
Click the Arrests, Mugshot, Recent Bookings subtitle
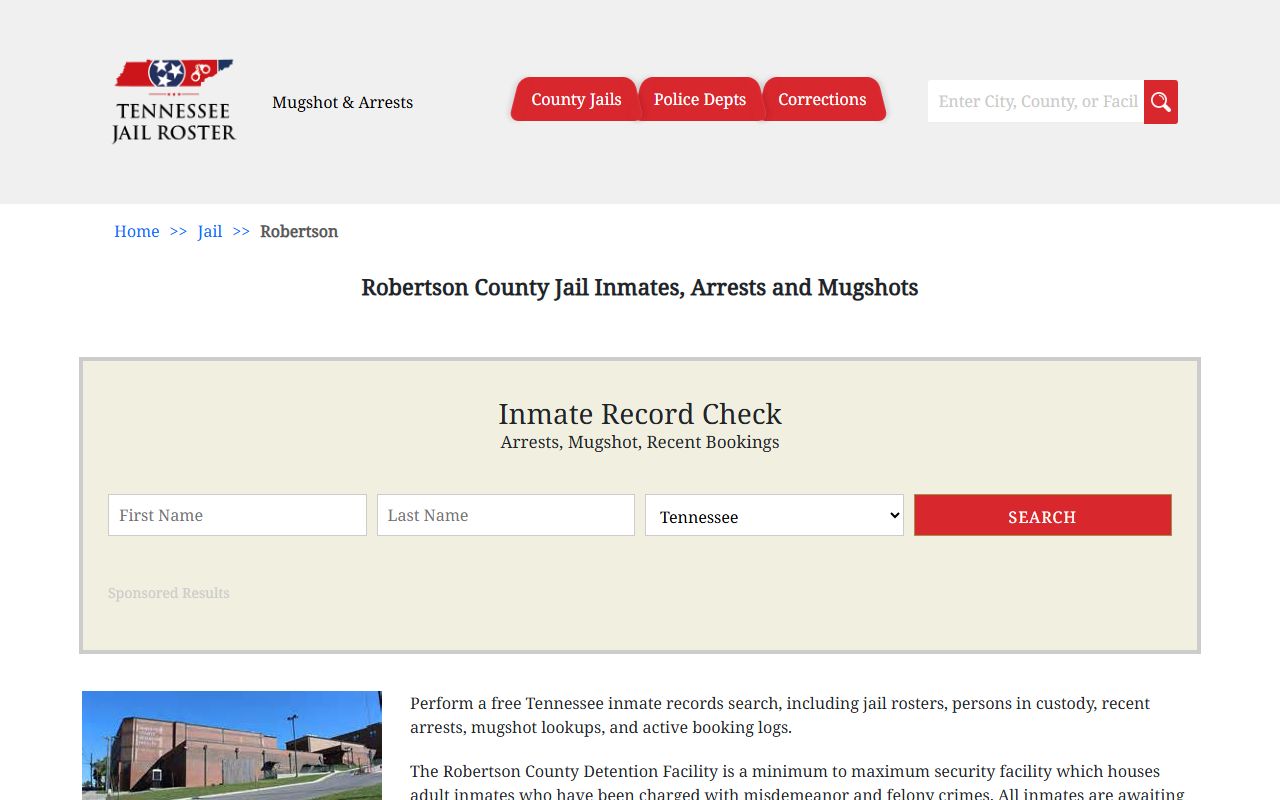point(640,442)
